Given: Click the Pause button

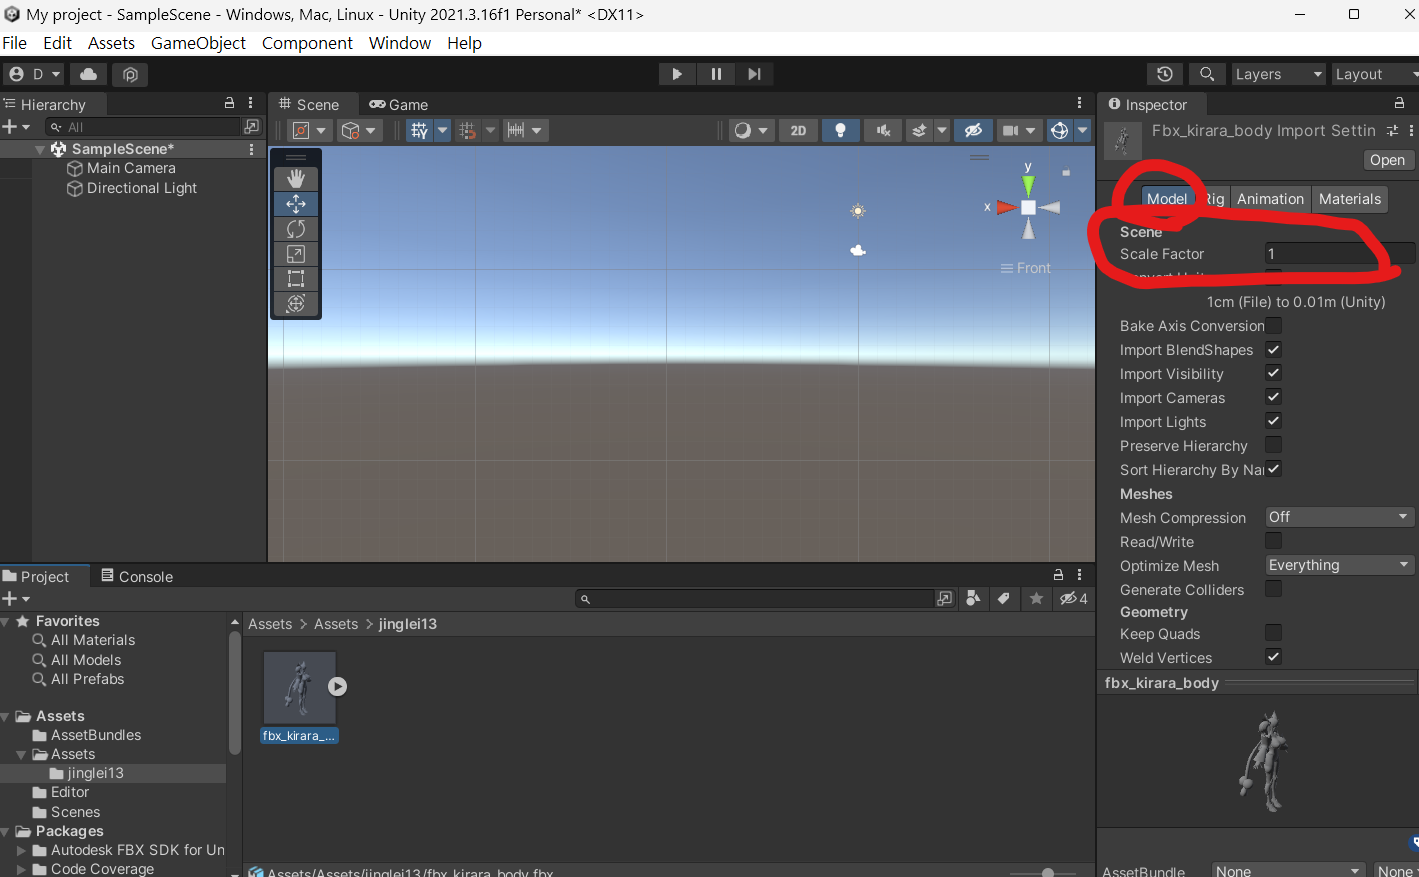Looking at the screenshot, I should [716, 74].
